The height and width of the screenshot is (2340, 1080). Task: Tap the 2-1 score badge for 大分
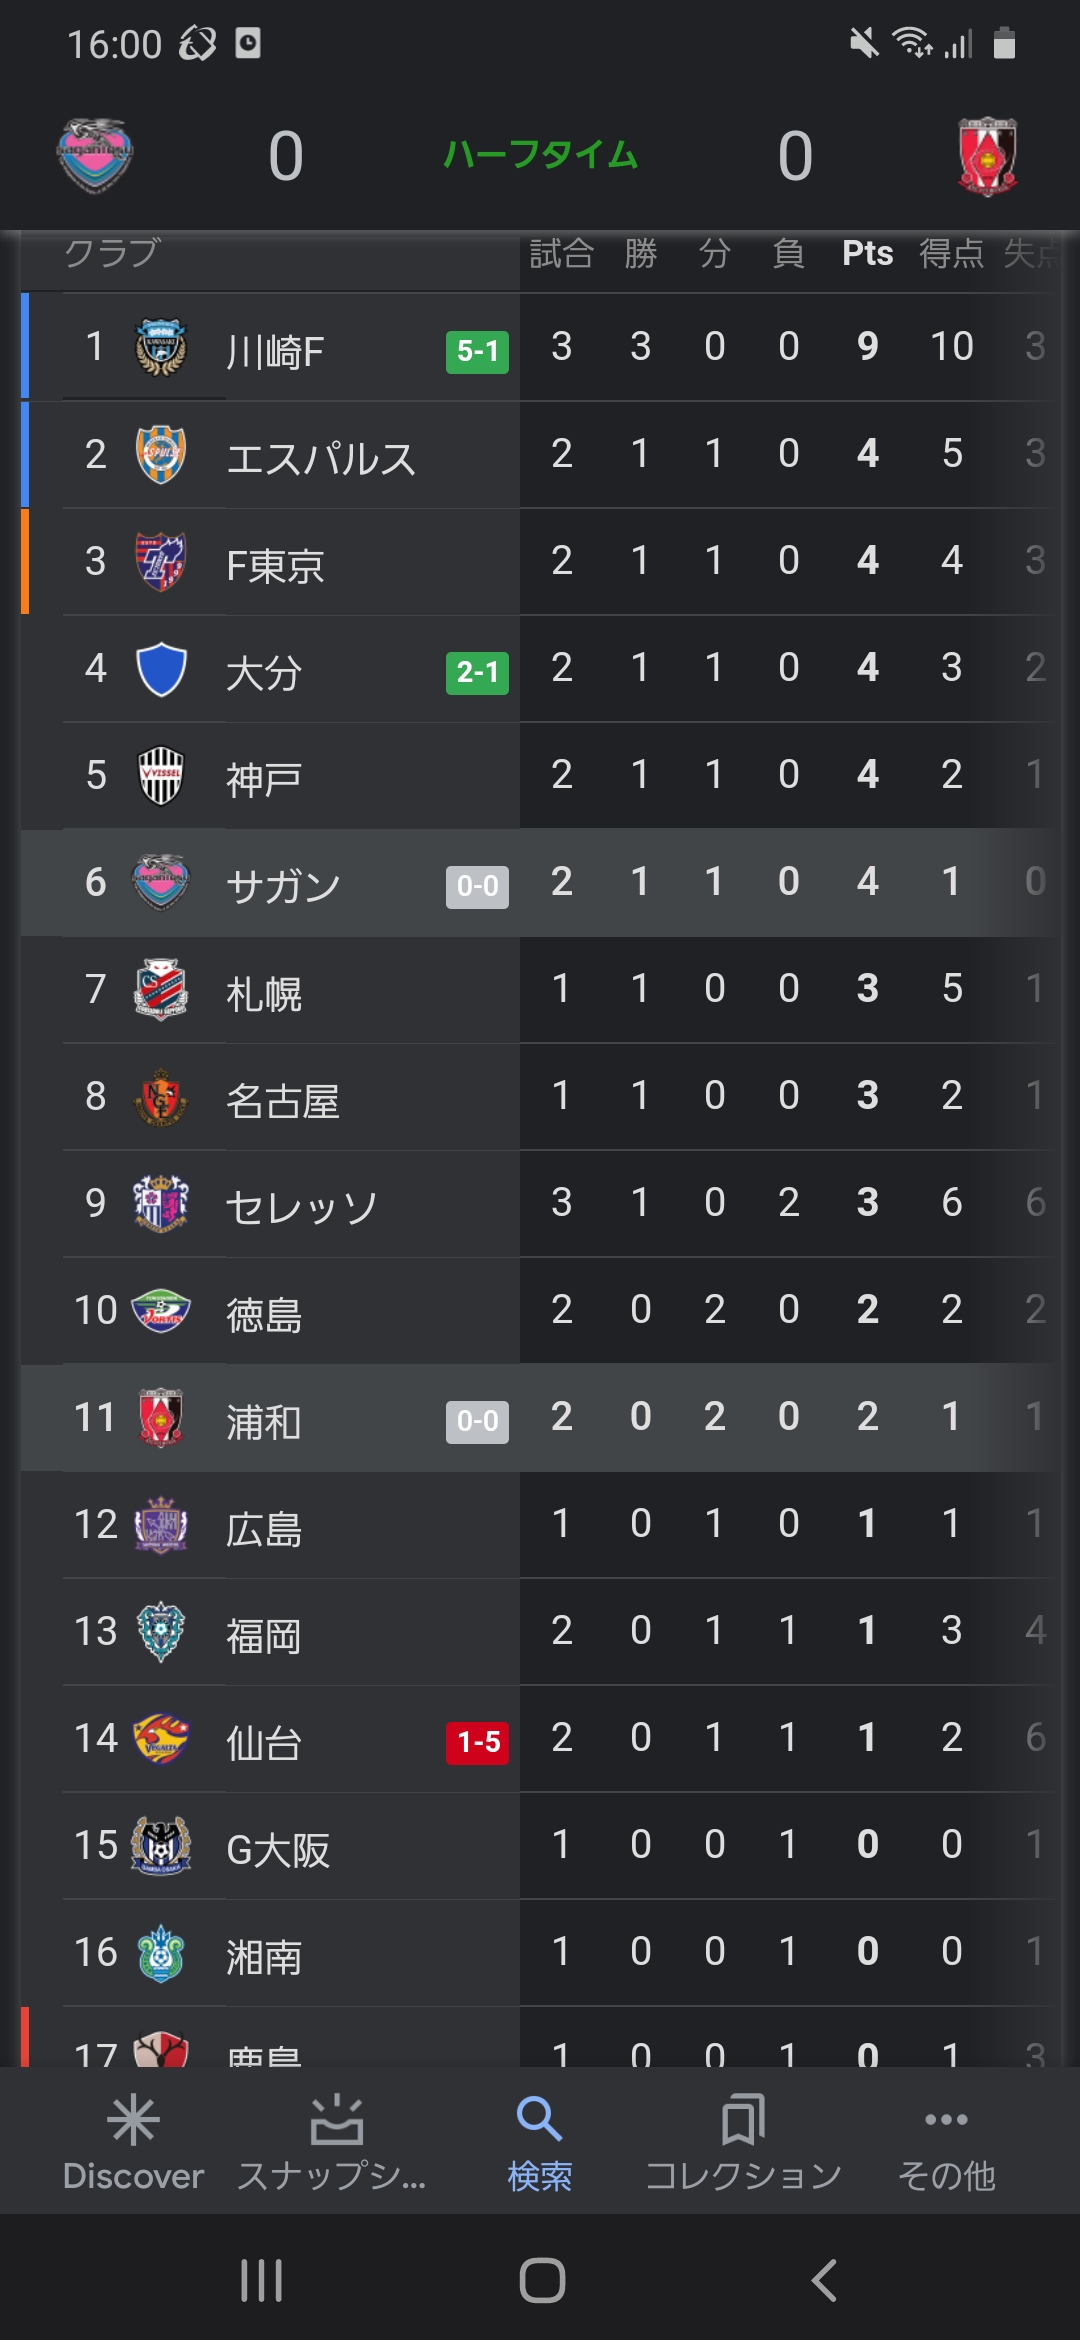tap(477, 672)
